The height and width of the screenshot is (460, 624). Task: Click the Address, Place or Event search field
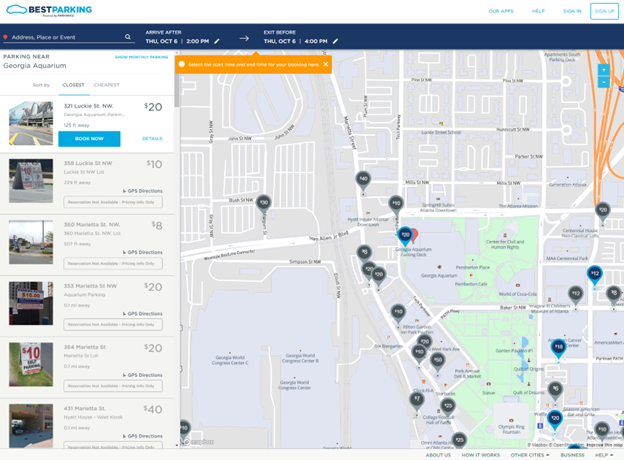pyautogui.click(x=67, y=37)
